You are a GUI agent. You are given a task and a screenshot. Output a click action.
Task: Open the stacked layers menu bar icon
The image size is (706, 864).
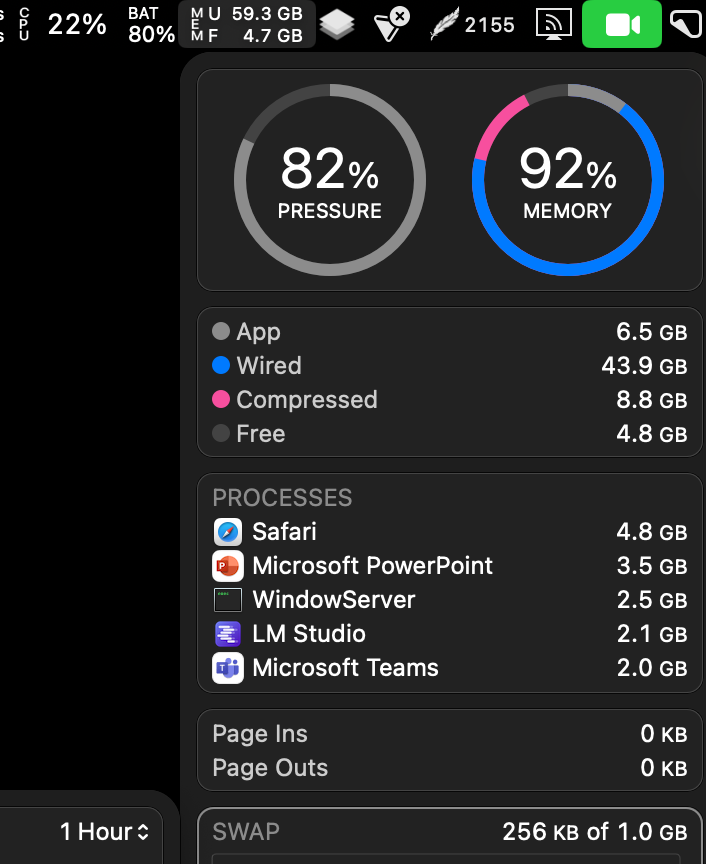(x=338, y=25)
